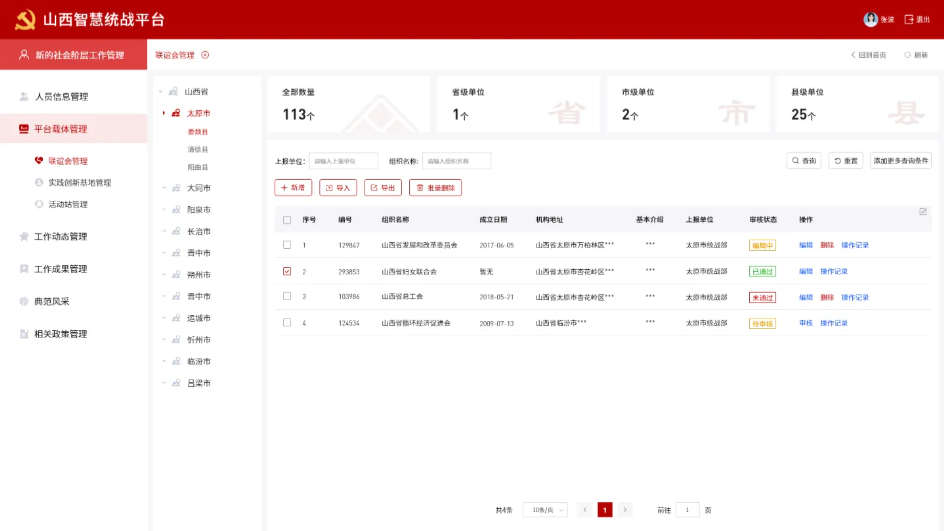Open 实践创新基地管理 submenu item
The image size is (944, 531).
pos(79,182)
